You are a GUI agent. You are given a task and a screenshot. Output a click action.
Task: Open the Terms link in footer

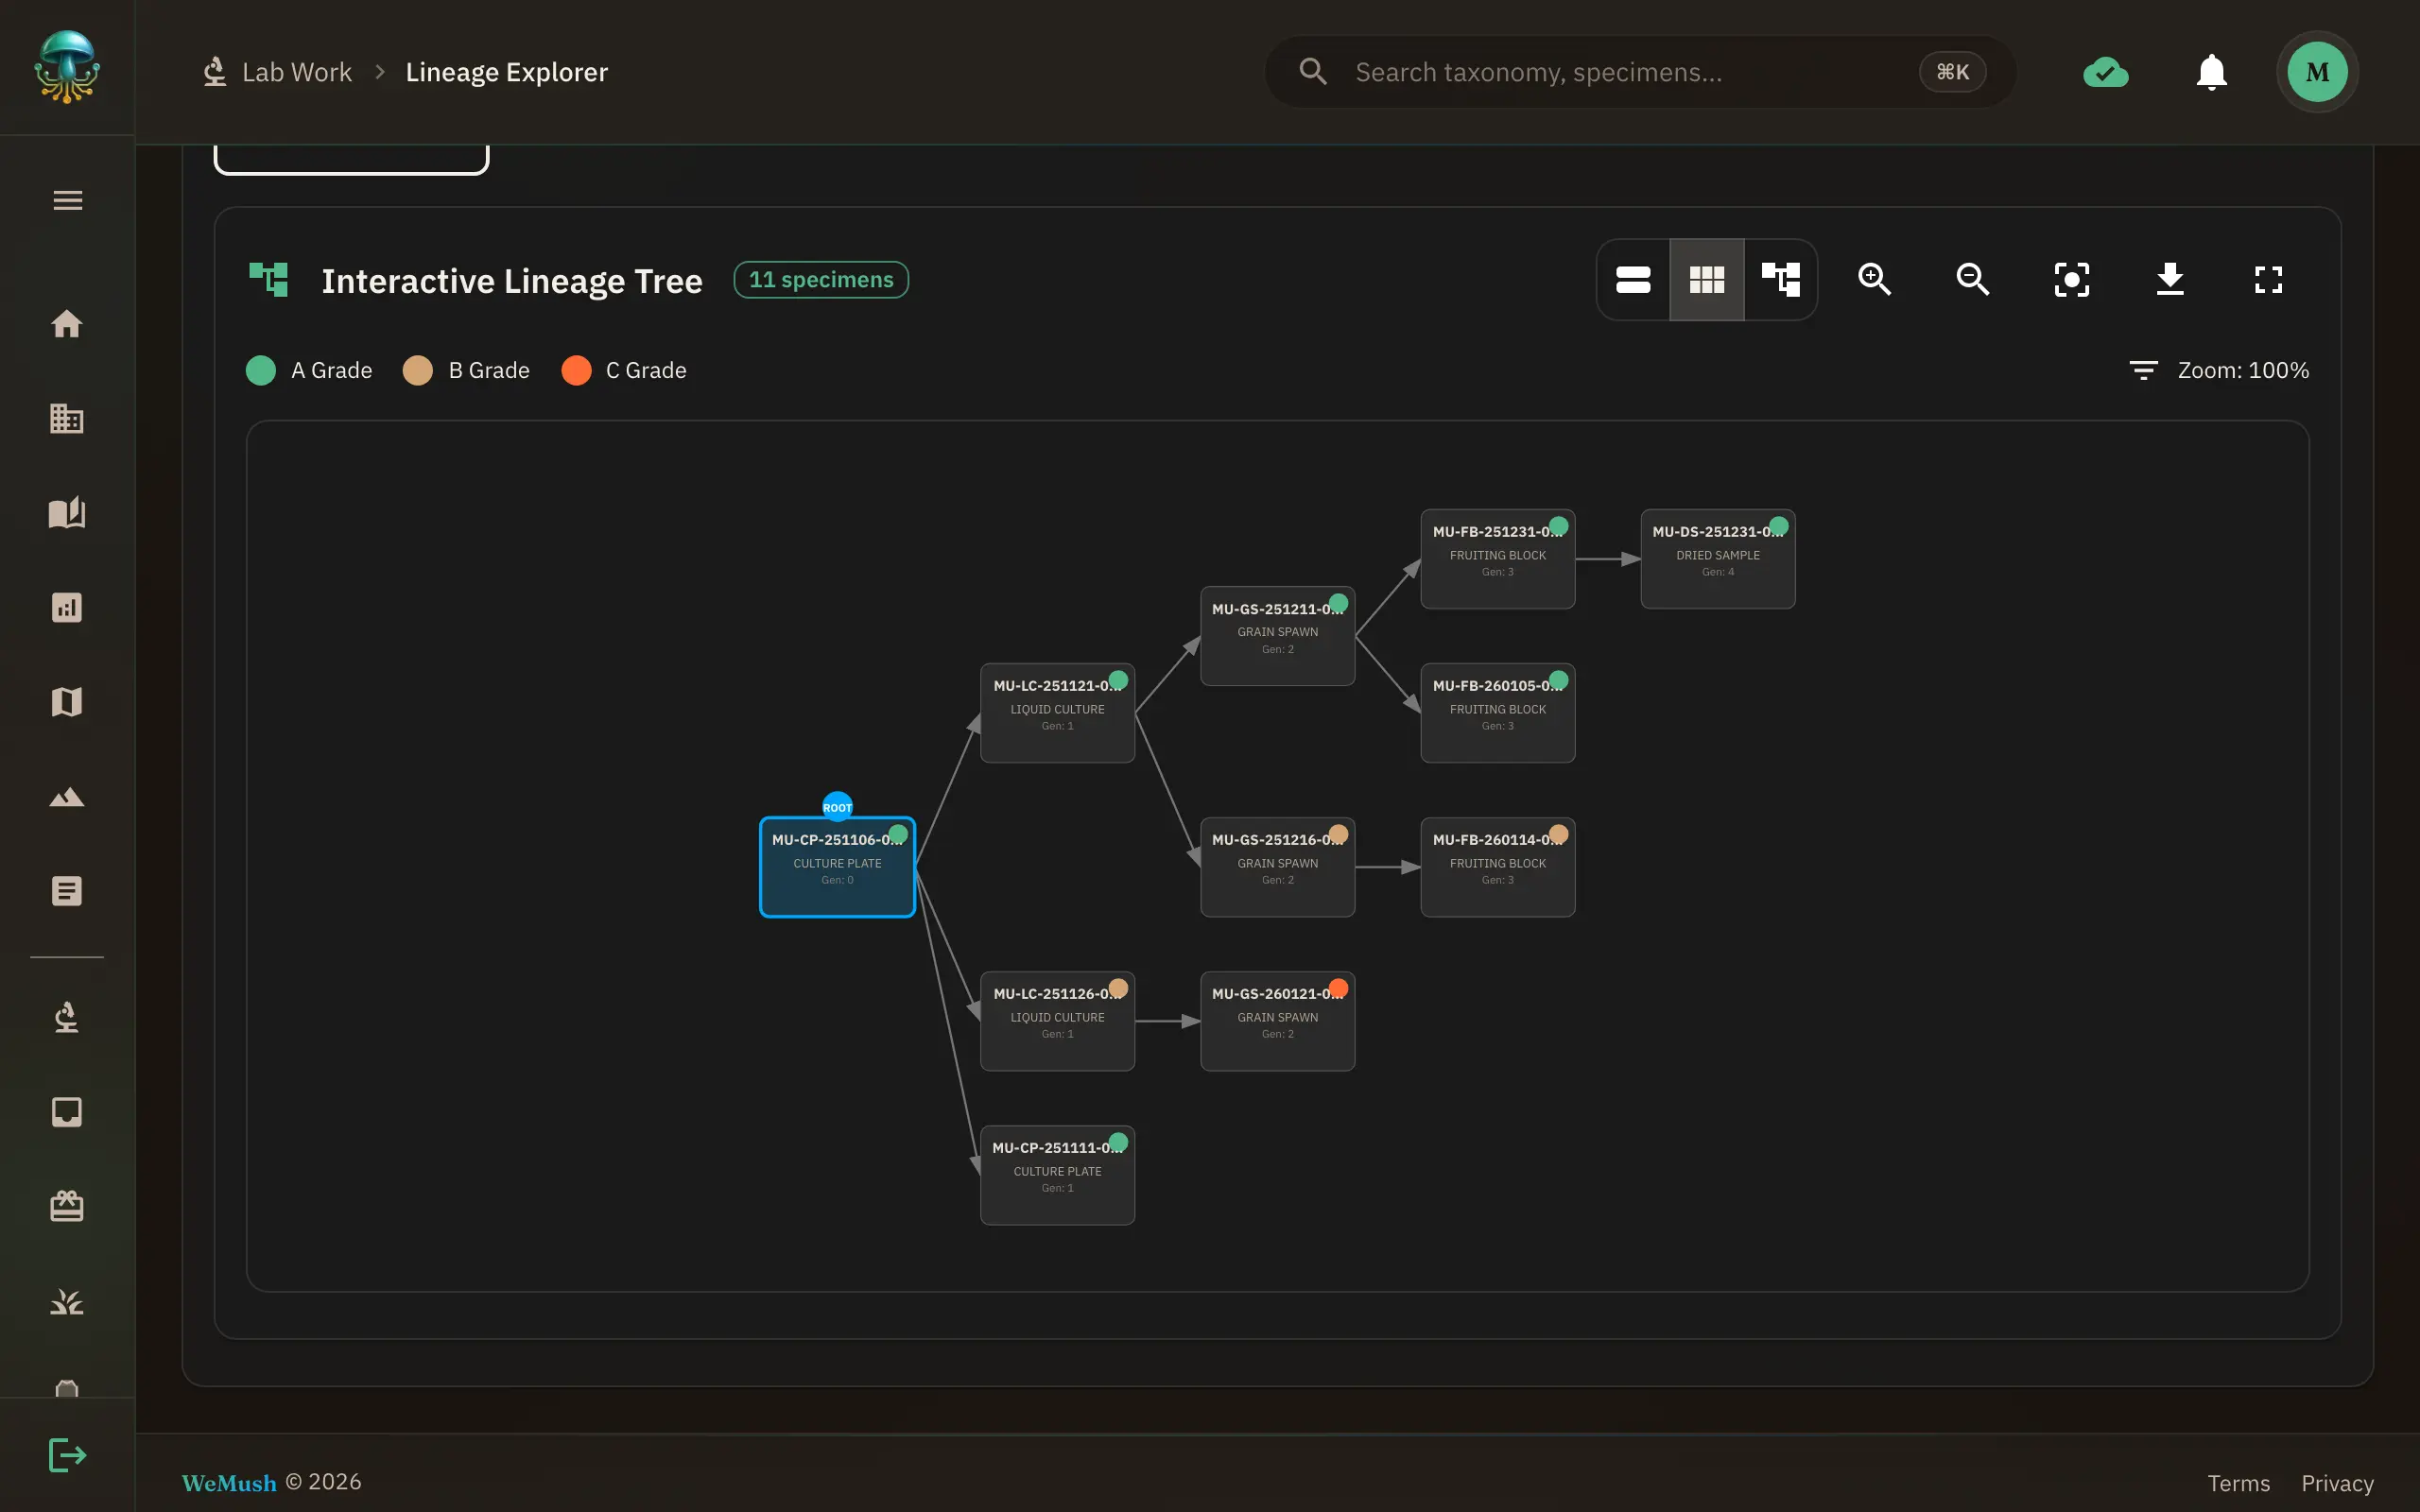(2238, 1483)
